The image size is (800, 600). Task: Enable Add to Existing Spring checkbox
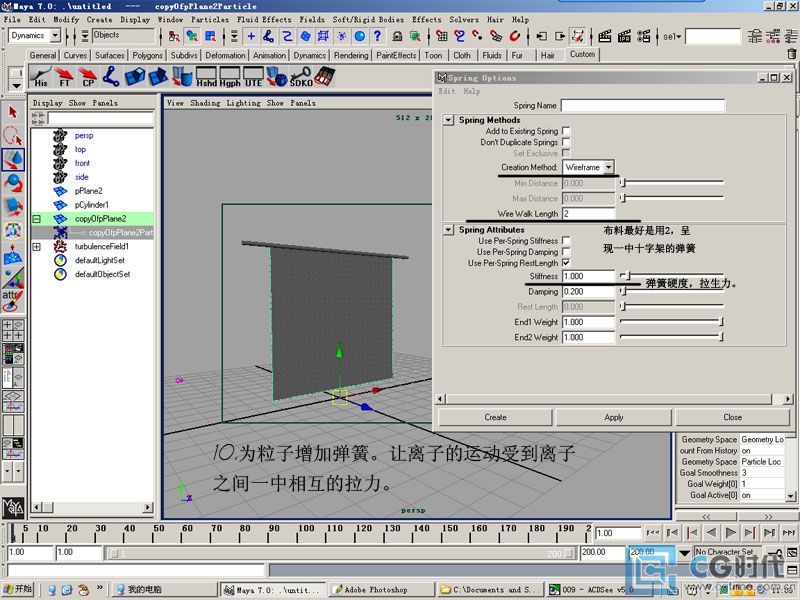[566, 131]
